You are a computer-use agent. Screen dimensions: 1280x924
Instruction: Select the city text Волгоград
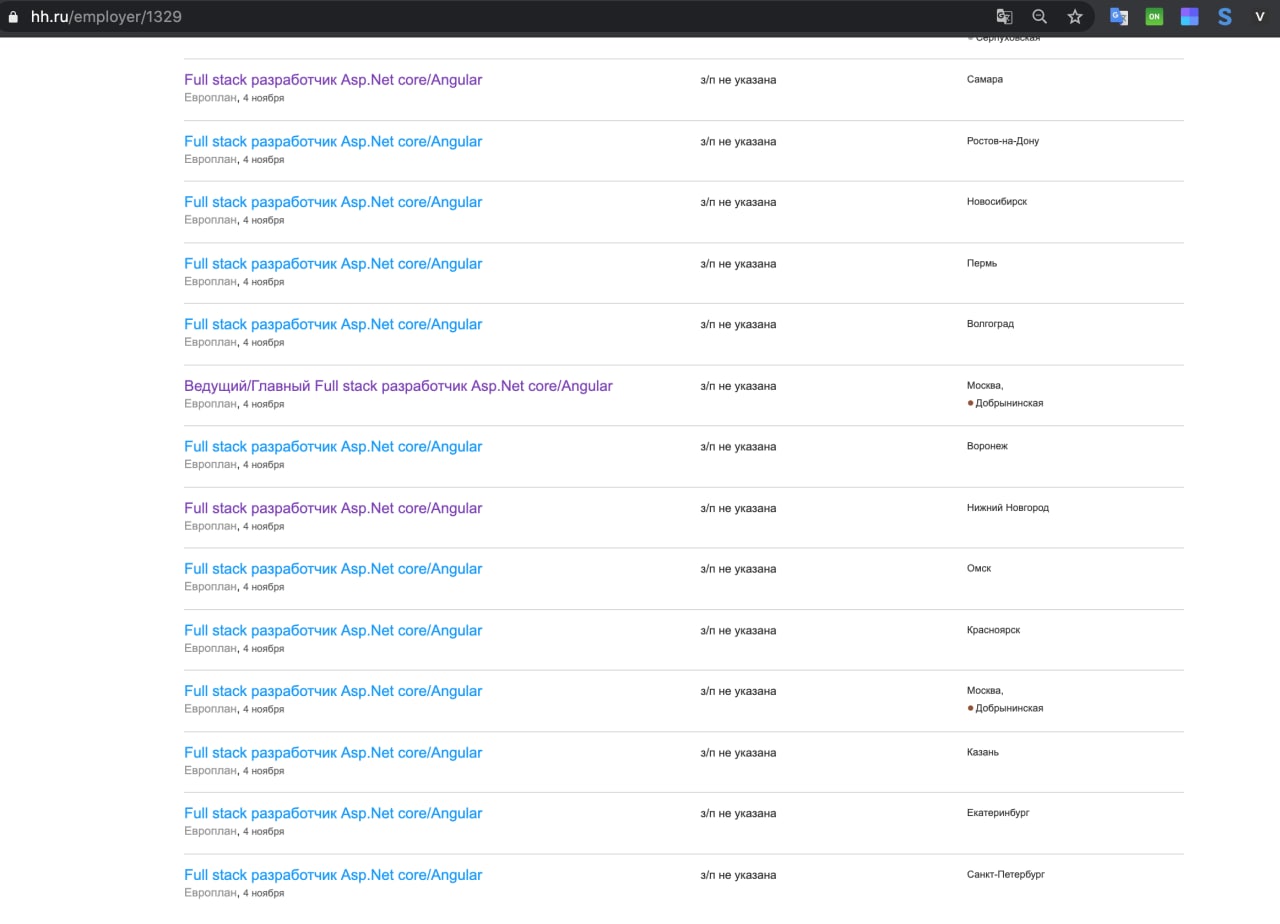point(990,324)
